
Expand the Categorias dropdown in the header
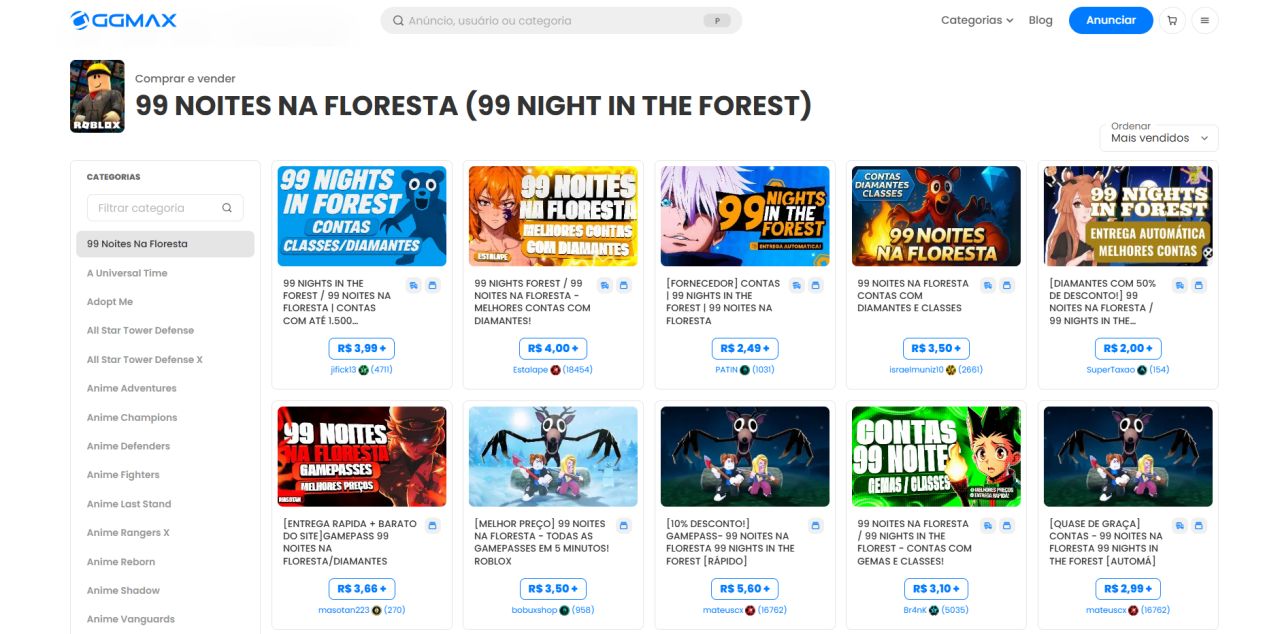975,20
